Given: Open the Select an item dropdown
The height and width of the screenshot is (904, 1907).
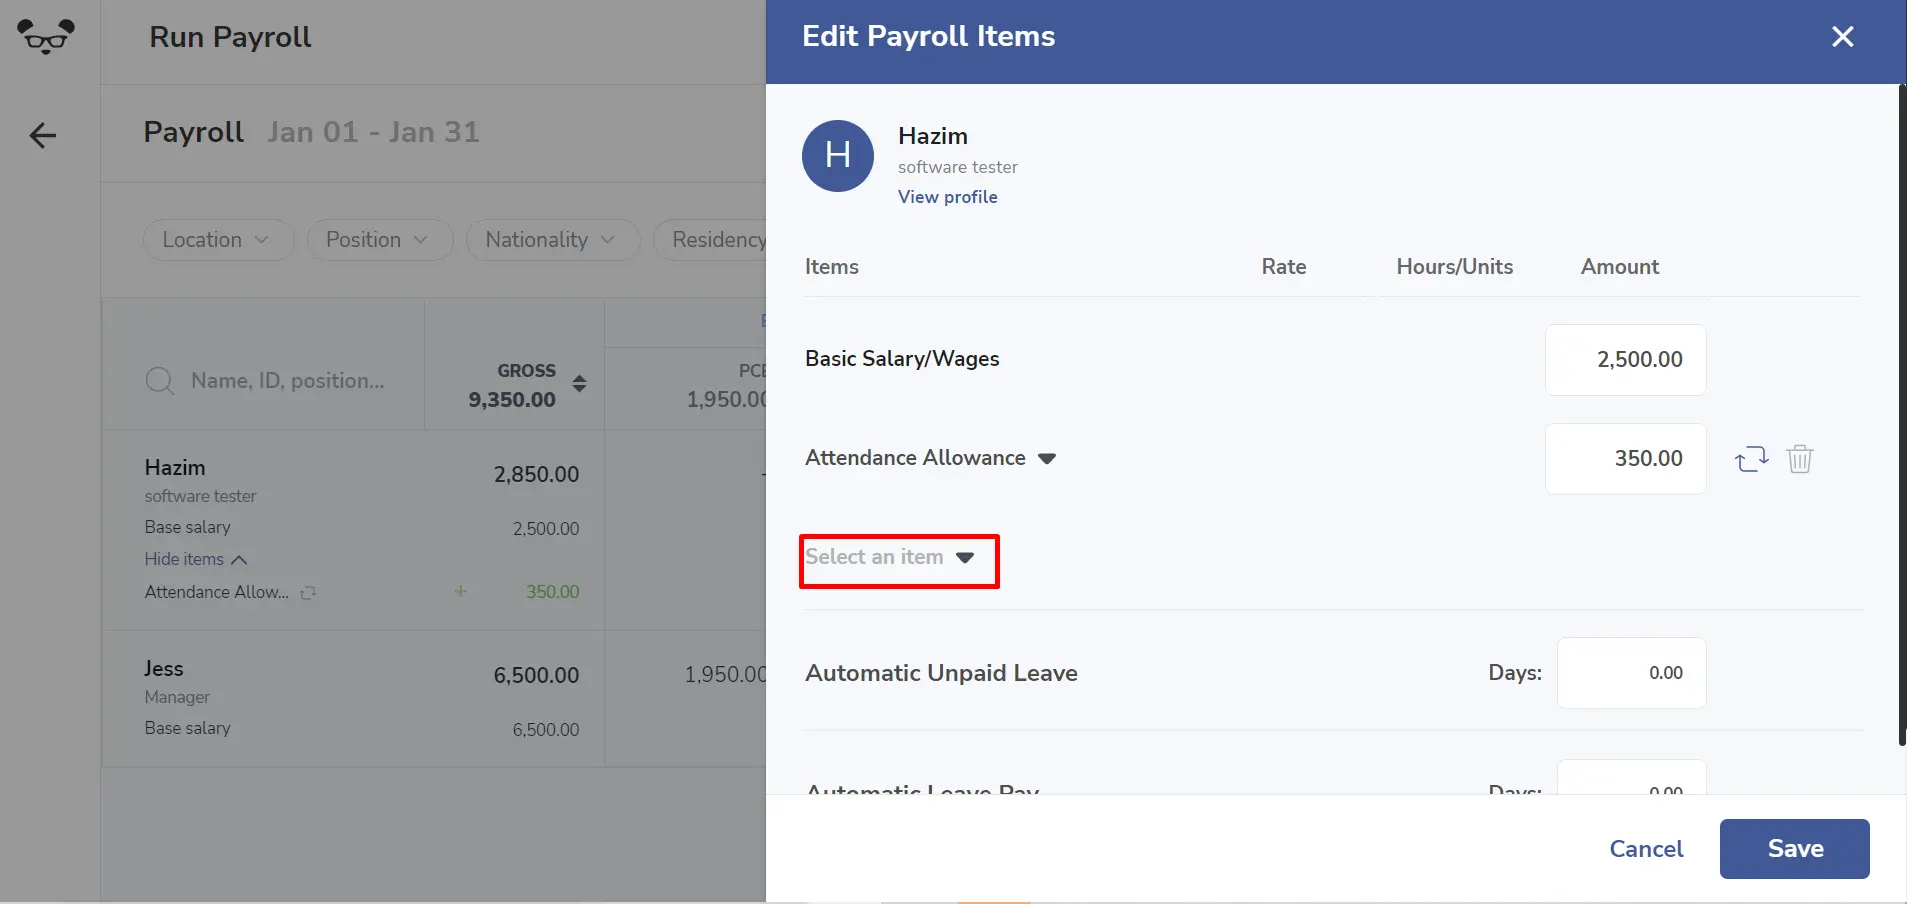Looking at the screenshot, I should coord(890,557).
